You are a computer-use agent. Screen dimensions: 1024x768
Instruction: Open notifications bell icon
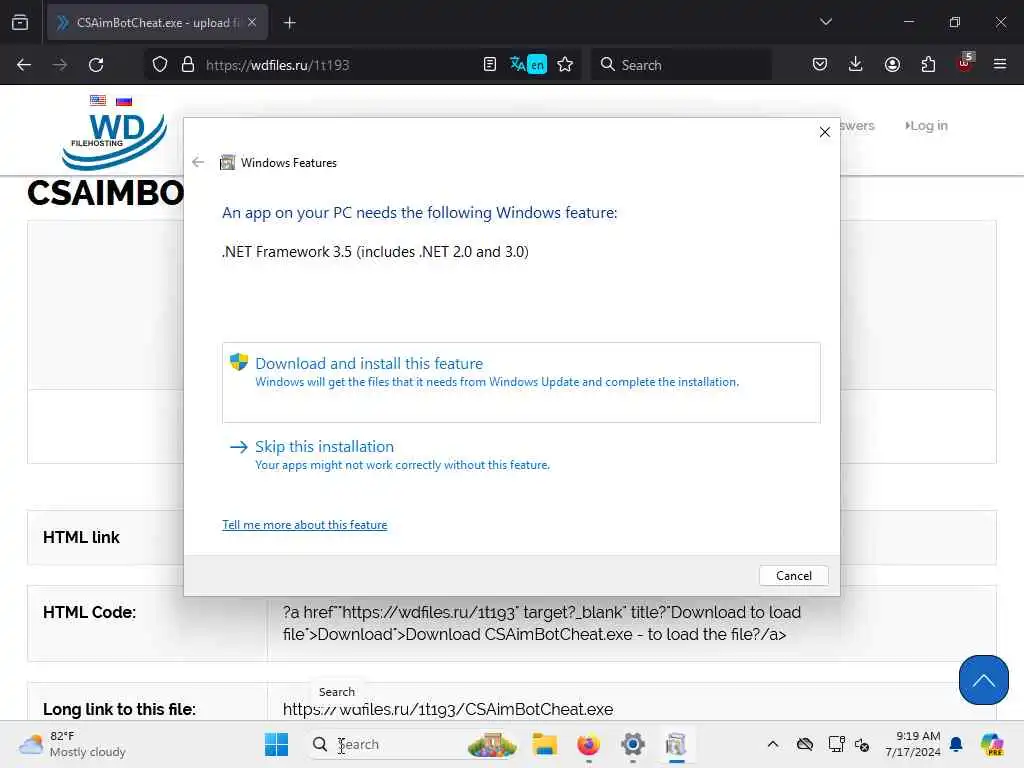click(x=956, y=744)
